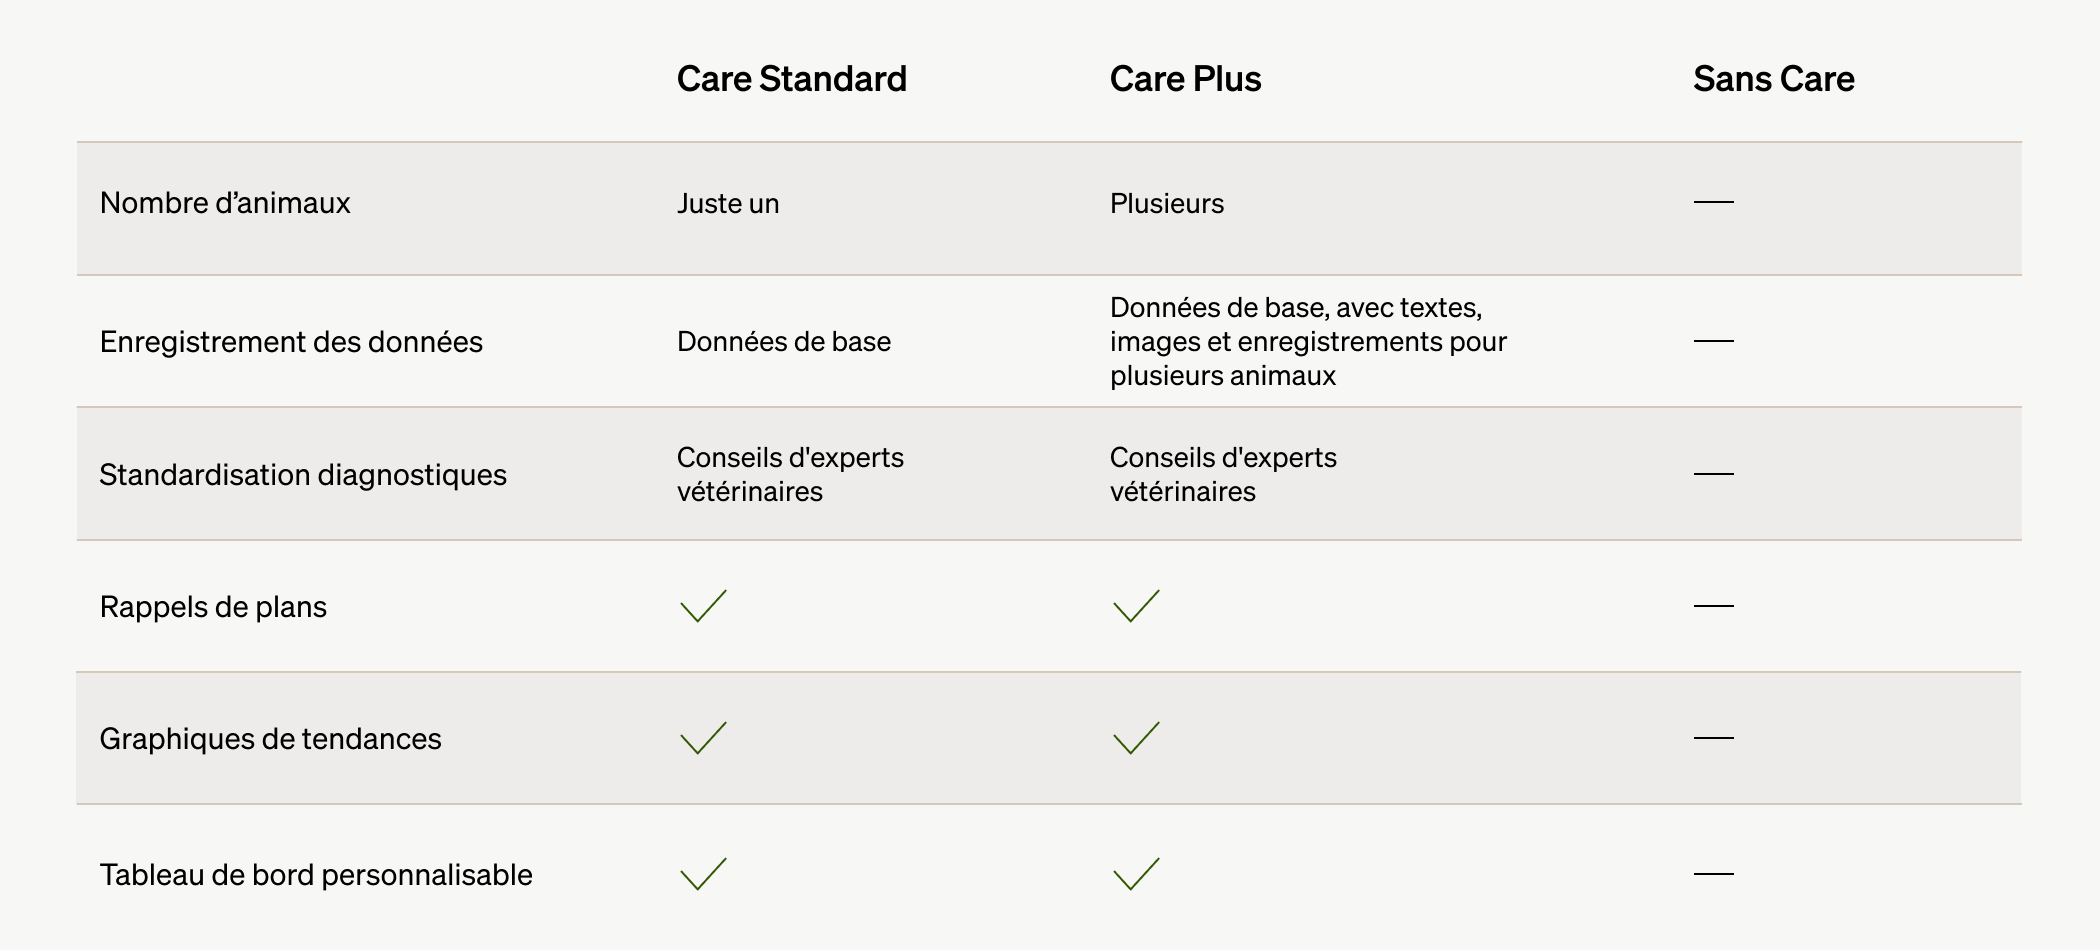Click the Nombre d'animaux row label
2100x950 pixels.
point(225,203)
